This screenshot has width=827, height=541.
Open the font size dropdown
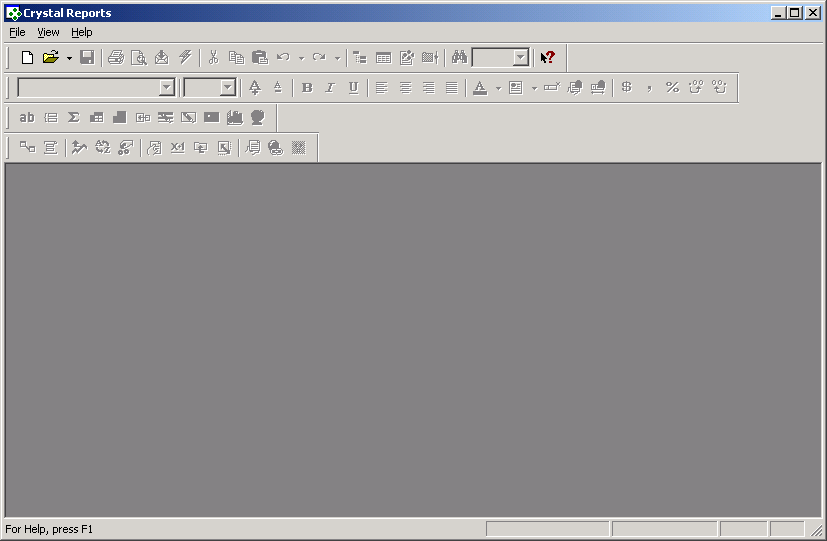click(x=227, y=88)
